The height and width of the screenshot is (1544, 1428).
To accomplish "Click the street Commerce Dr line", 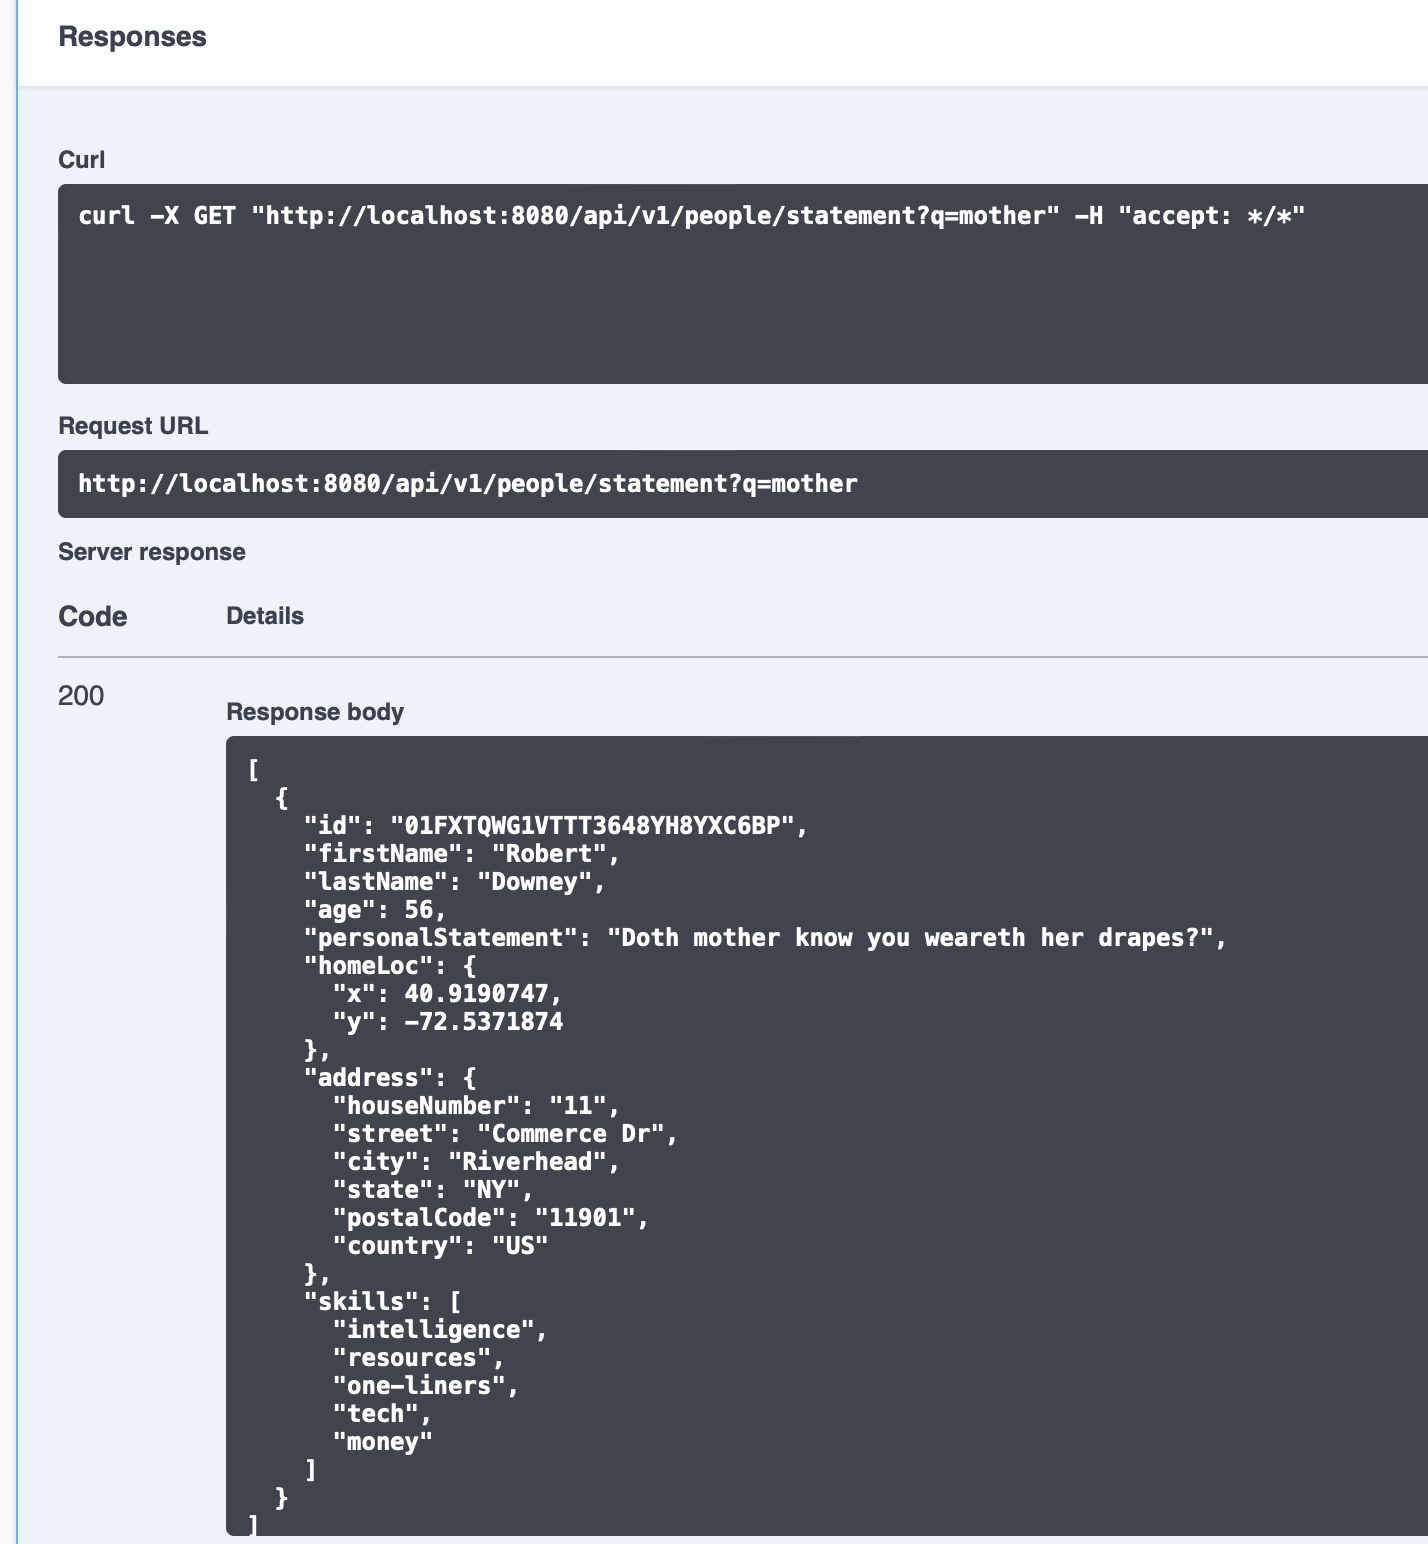I will click(x=505, y=1134).
